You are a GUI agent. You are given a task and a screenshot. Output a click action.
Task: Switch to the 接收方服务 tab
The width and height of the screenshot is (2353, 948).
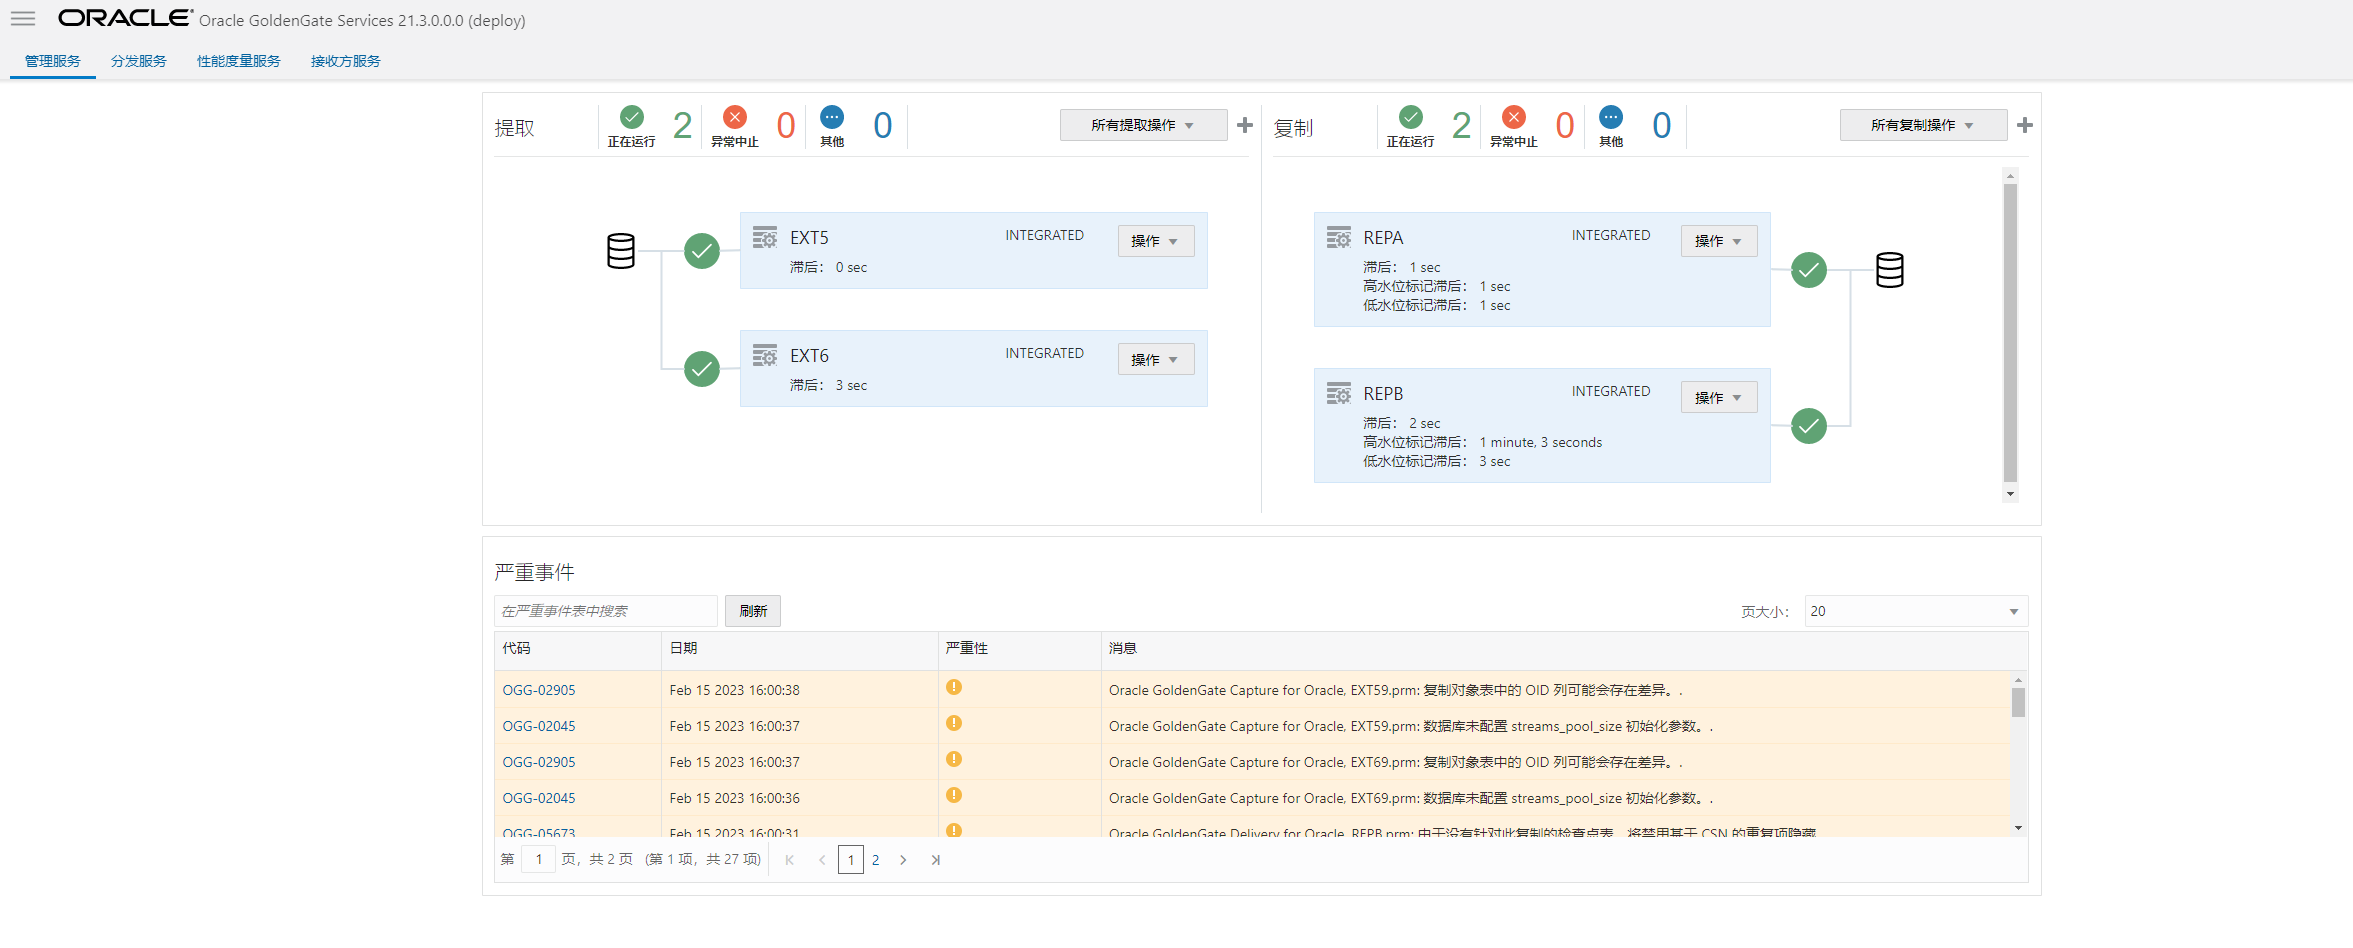[x=346, y=61]
